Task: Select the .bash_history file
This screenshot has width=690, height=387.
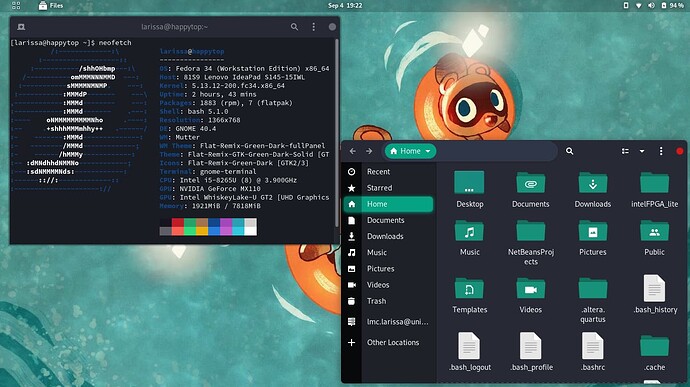Action: [654, 288]
